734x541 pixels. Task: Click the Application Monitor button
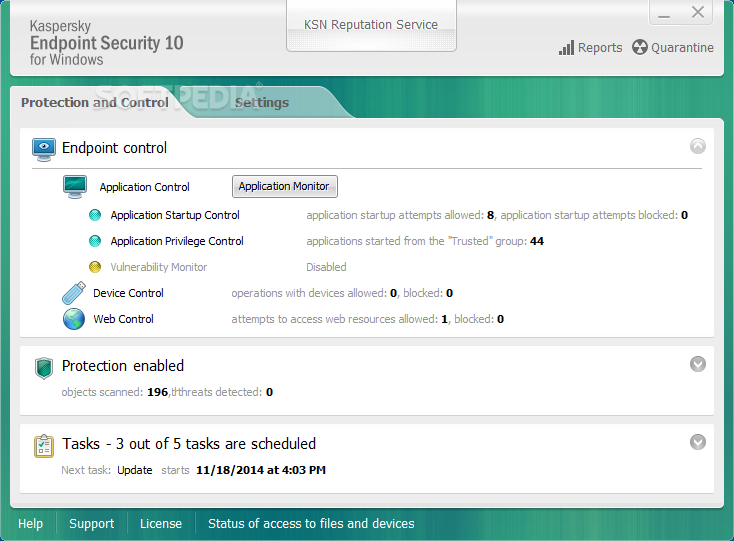pos(285,186)
